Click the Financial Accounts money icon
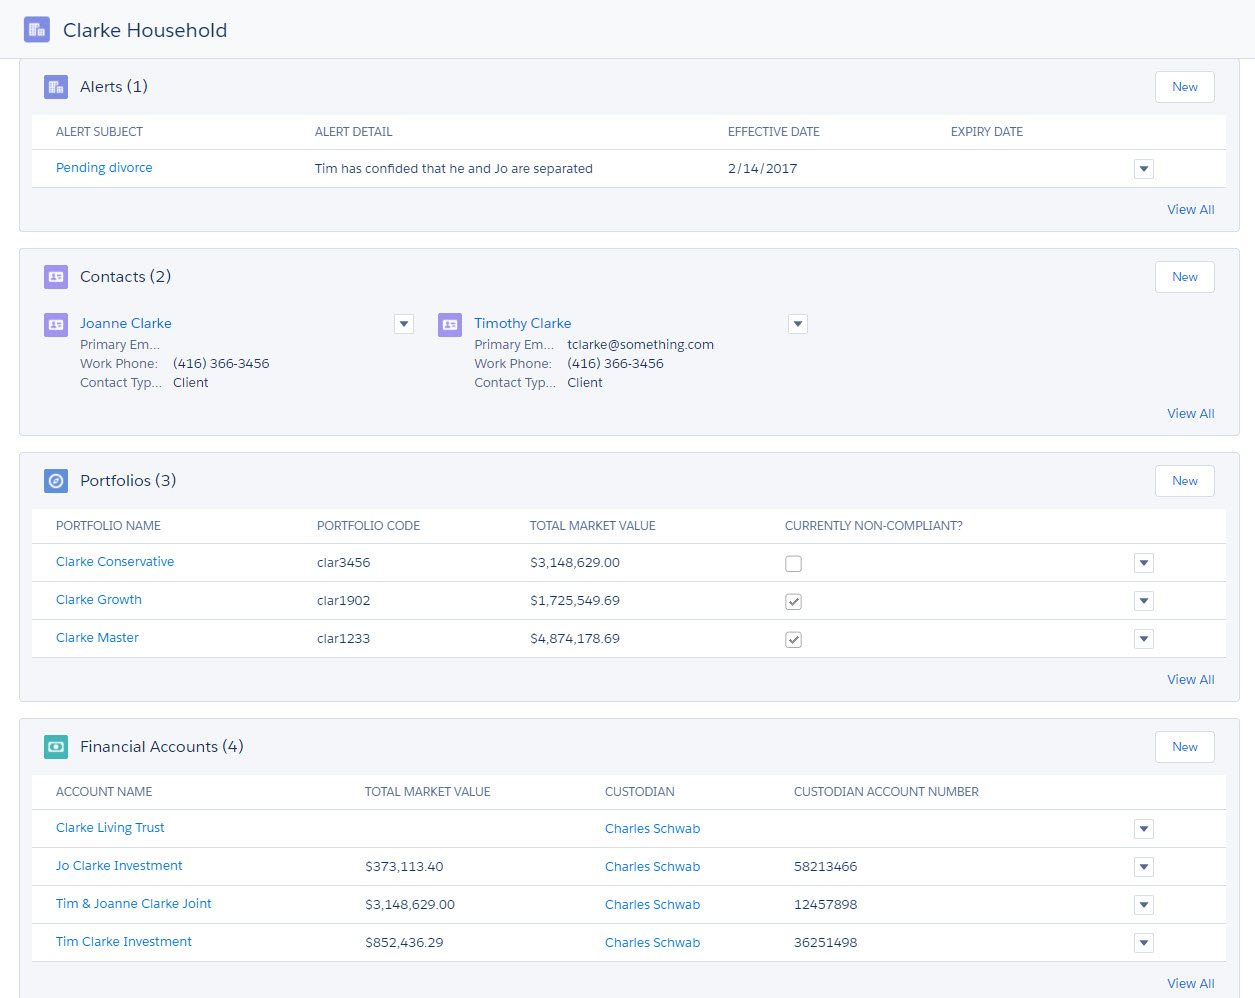Image resolution: width=1255 pixels, height=998 pixels. coord(56,747)
